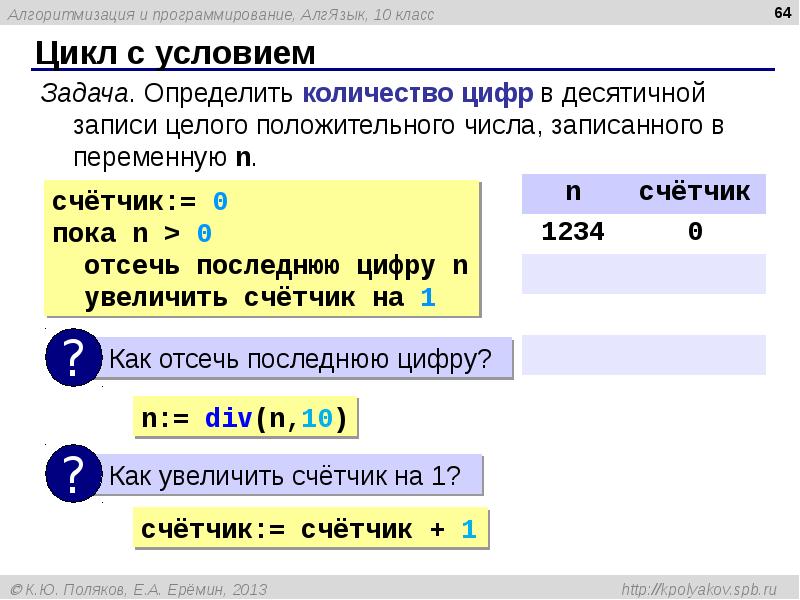Select the counter cell containing 0 in the table
Image resolution: width=800 pixels, height=600 pixels.
point(695,232)
